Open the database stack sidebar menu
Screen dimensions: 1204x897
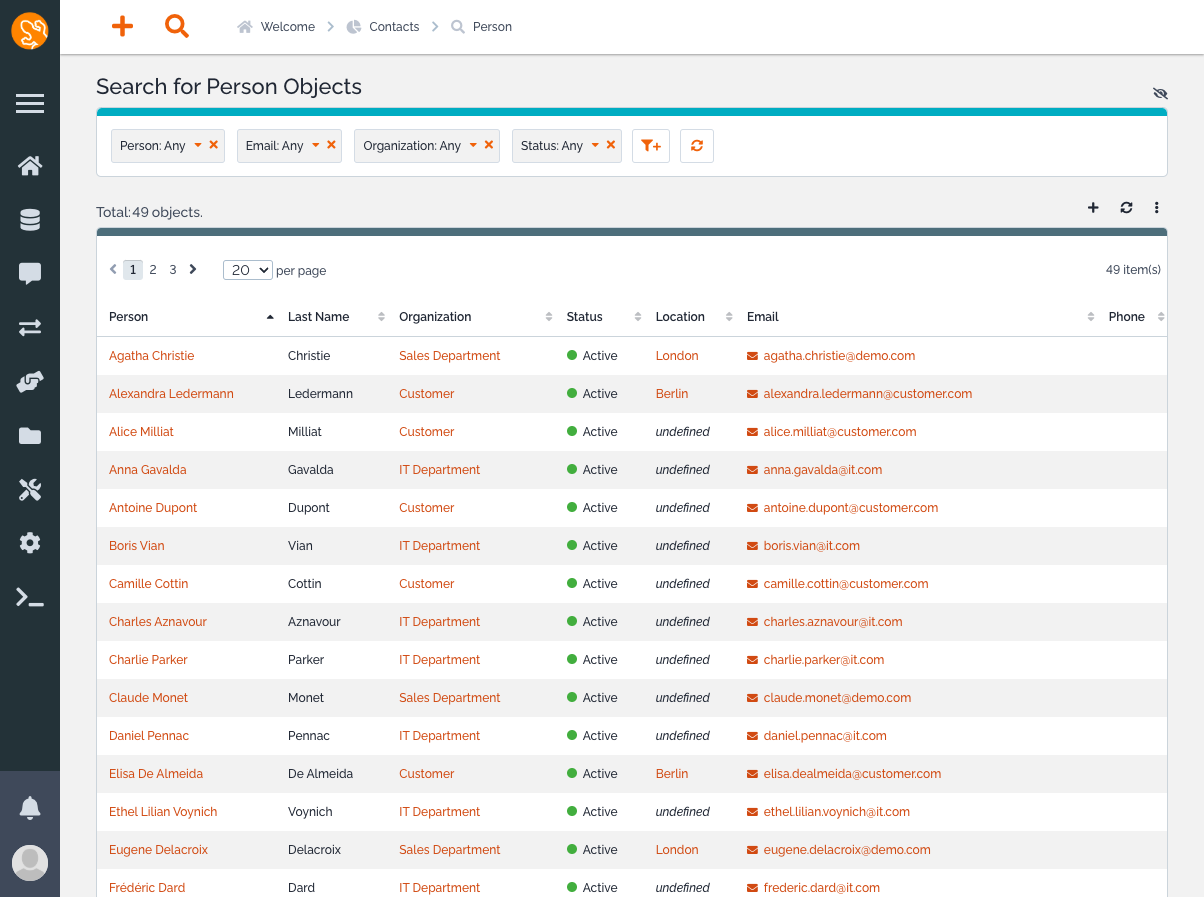click(x=30, y=220)
